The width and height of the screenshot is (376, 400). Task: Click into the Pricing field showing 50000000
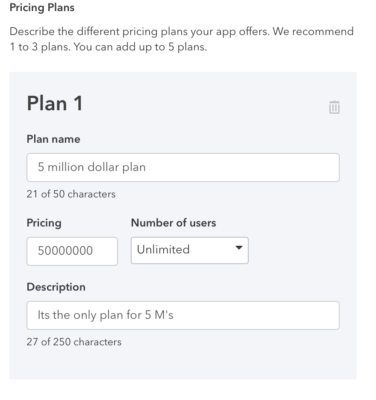pyautogui.click(x=72, y=251)
